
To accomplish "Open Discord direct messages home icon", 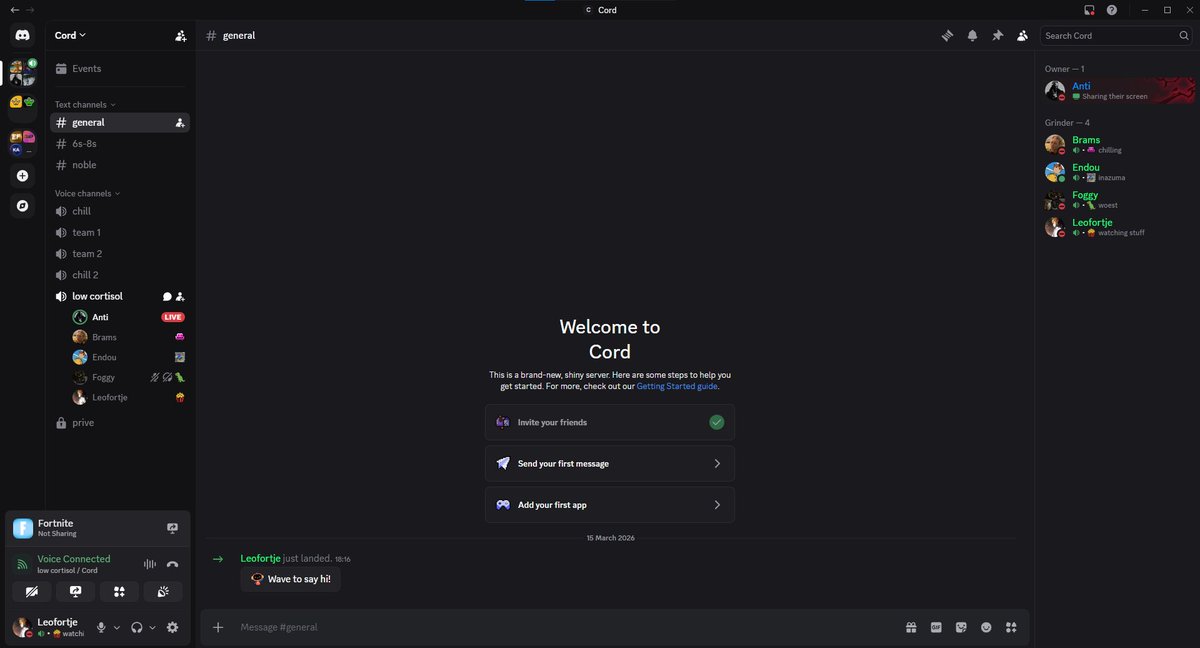I will pyautogui.click(x=22, y=35).
